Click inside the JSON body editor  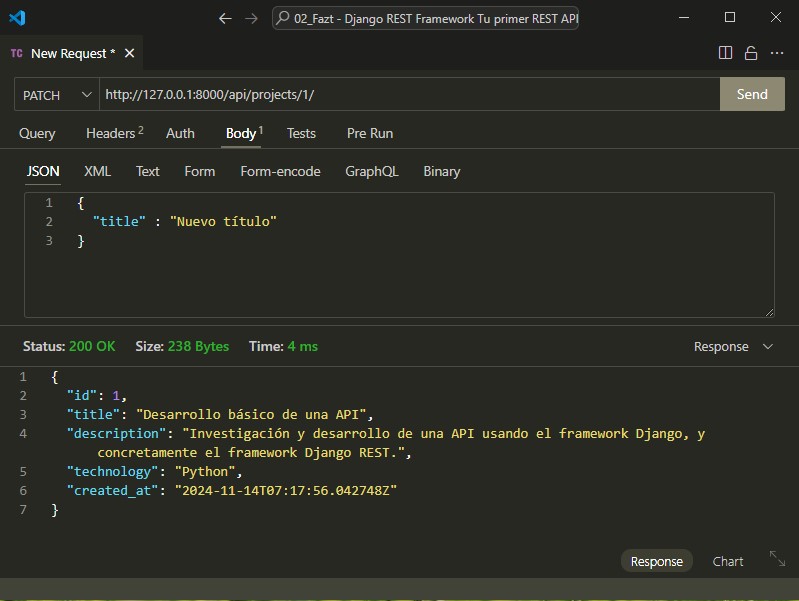[x=400, y=255]
